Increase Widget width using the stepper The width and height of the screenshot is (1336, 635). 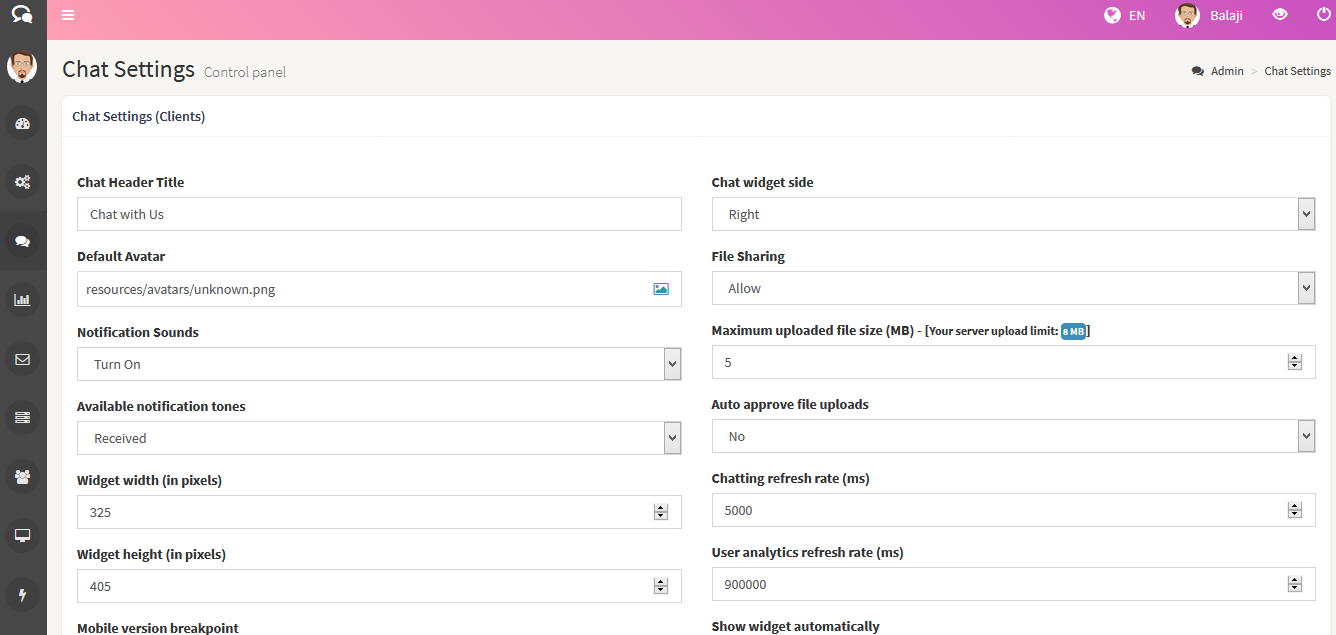660,507
